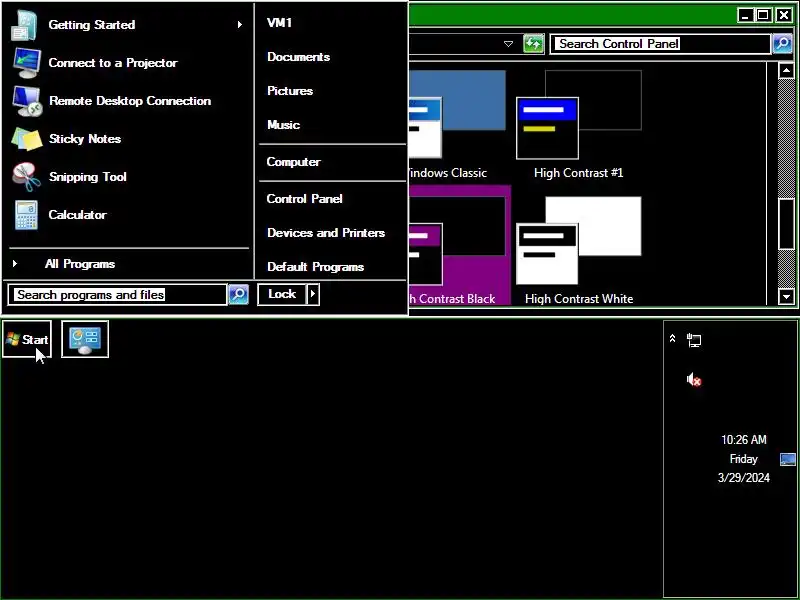Open Control Panel from Start menu

(304, 198)
